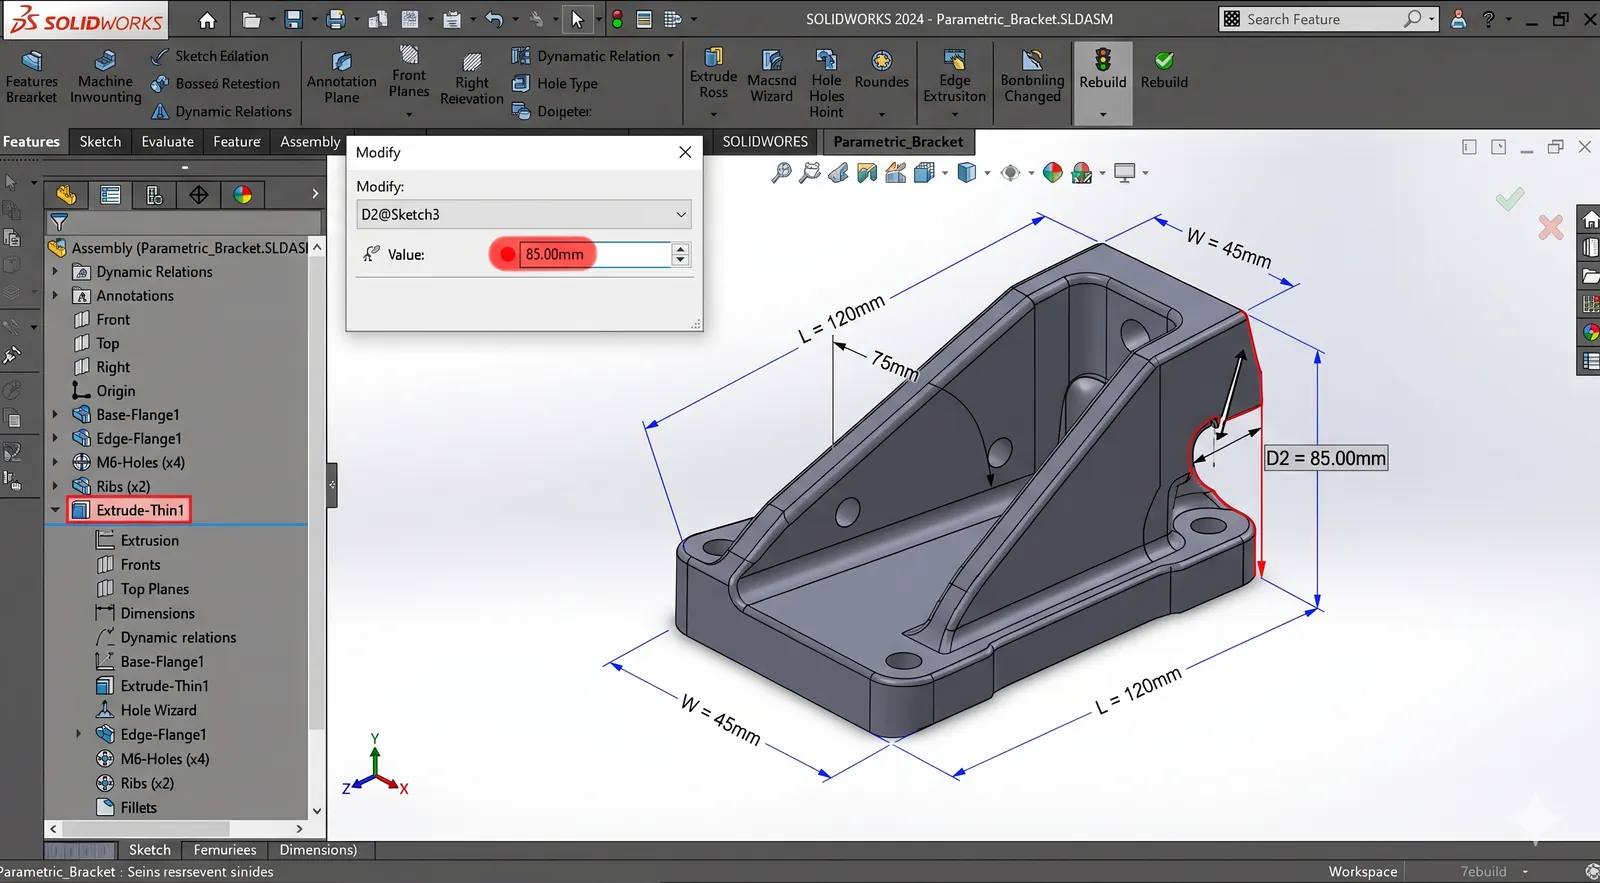
Task: Close the Modify dialog
Action: [685, 152]
